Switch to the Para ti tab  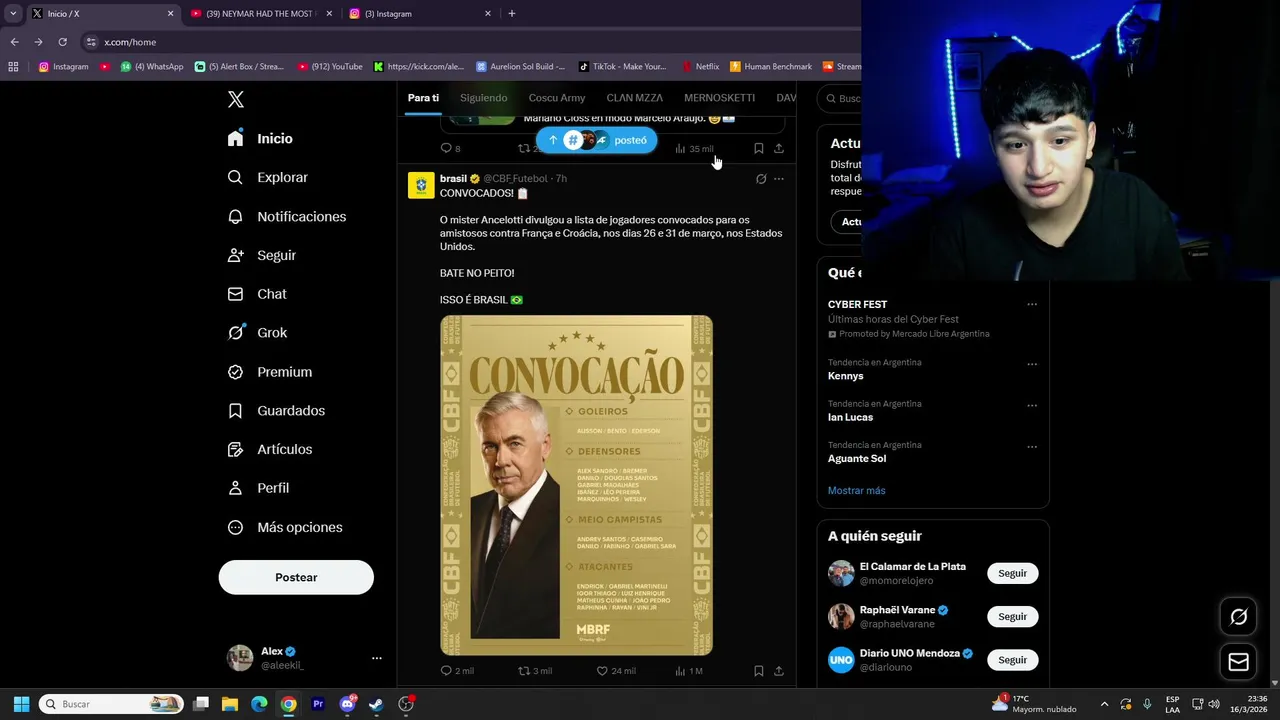click(x=423, y=98)
